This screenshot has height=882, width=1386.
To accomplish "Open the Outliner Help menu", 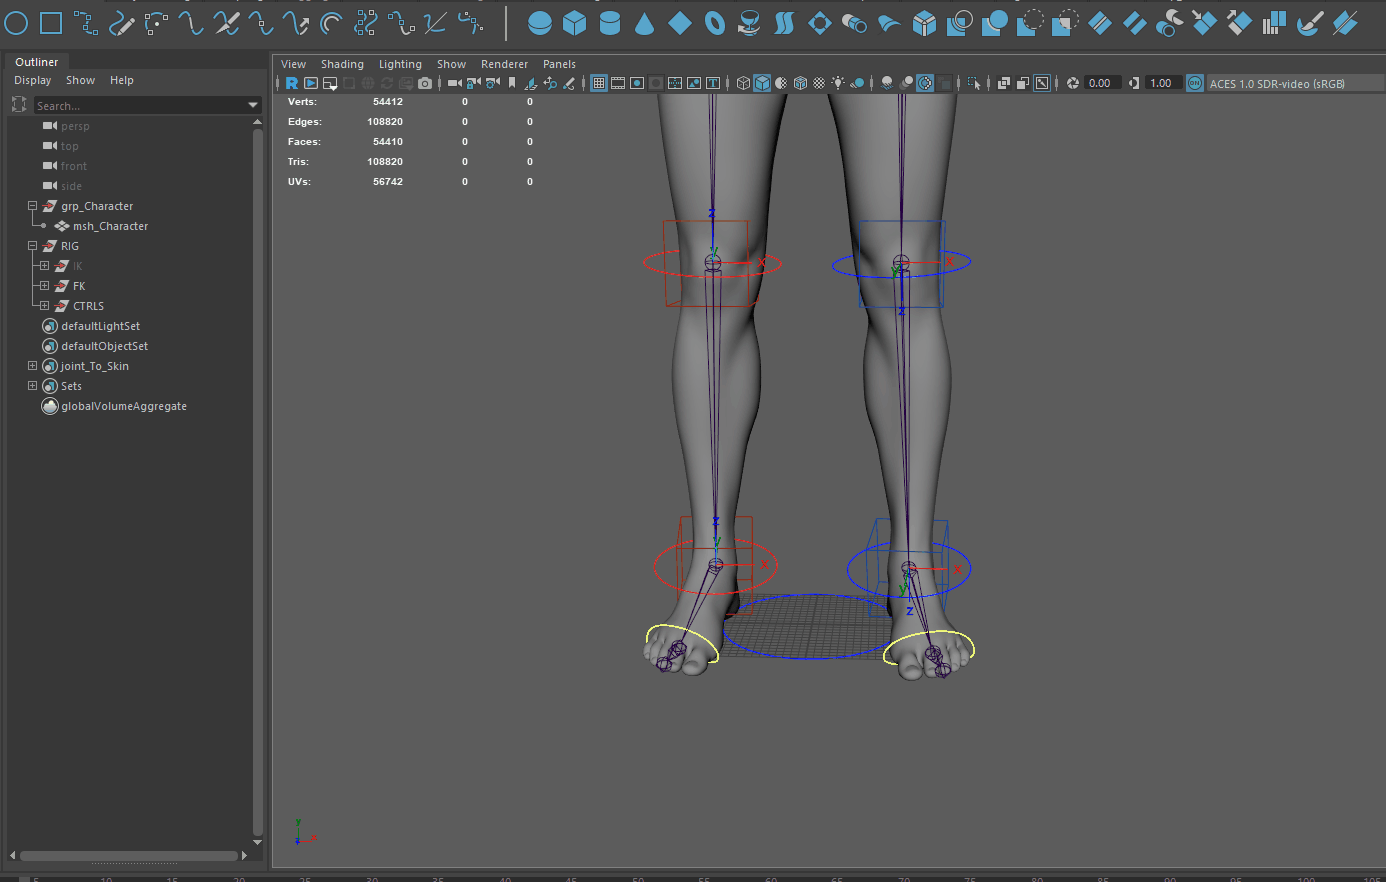I will pos(122,80).
